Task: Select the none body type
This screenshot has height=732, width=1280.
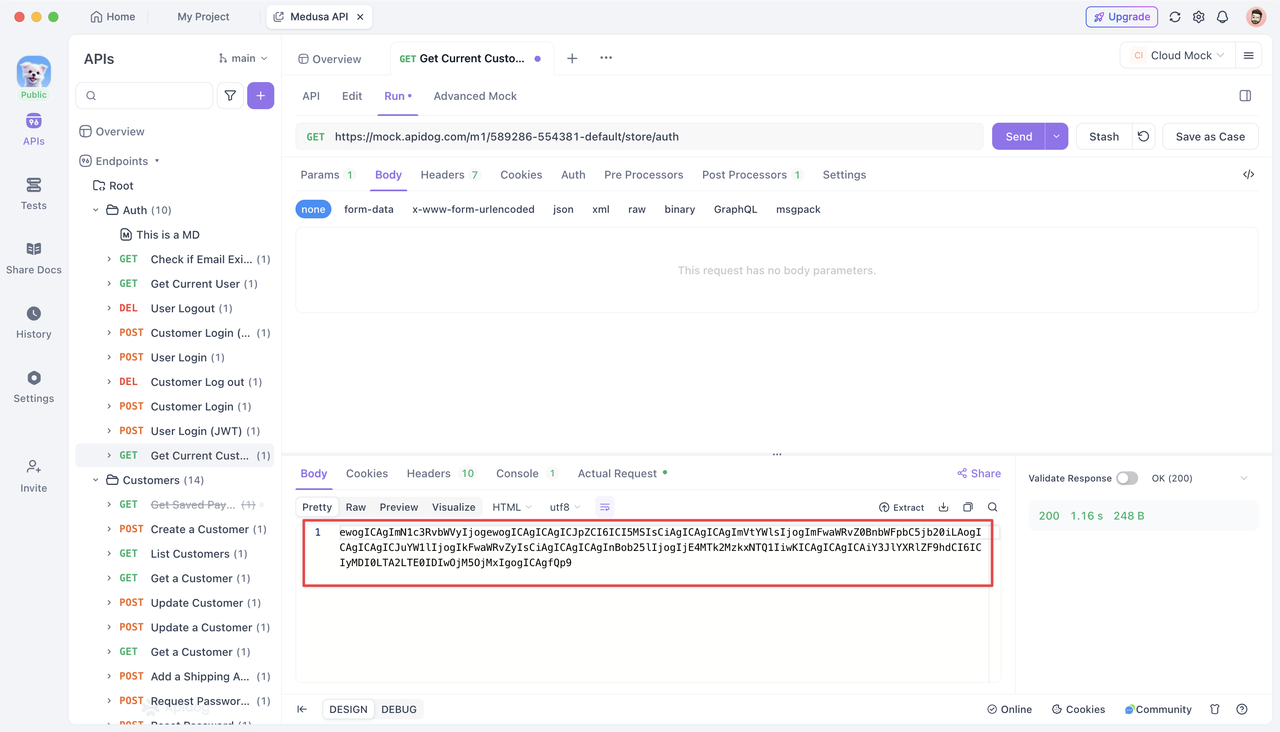Action: 313,209
